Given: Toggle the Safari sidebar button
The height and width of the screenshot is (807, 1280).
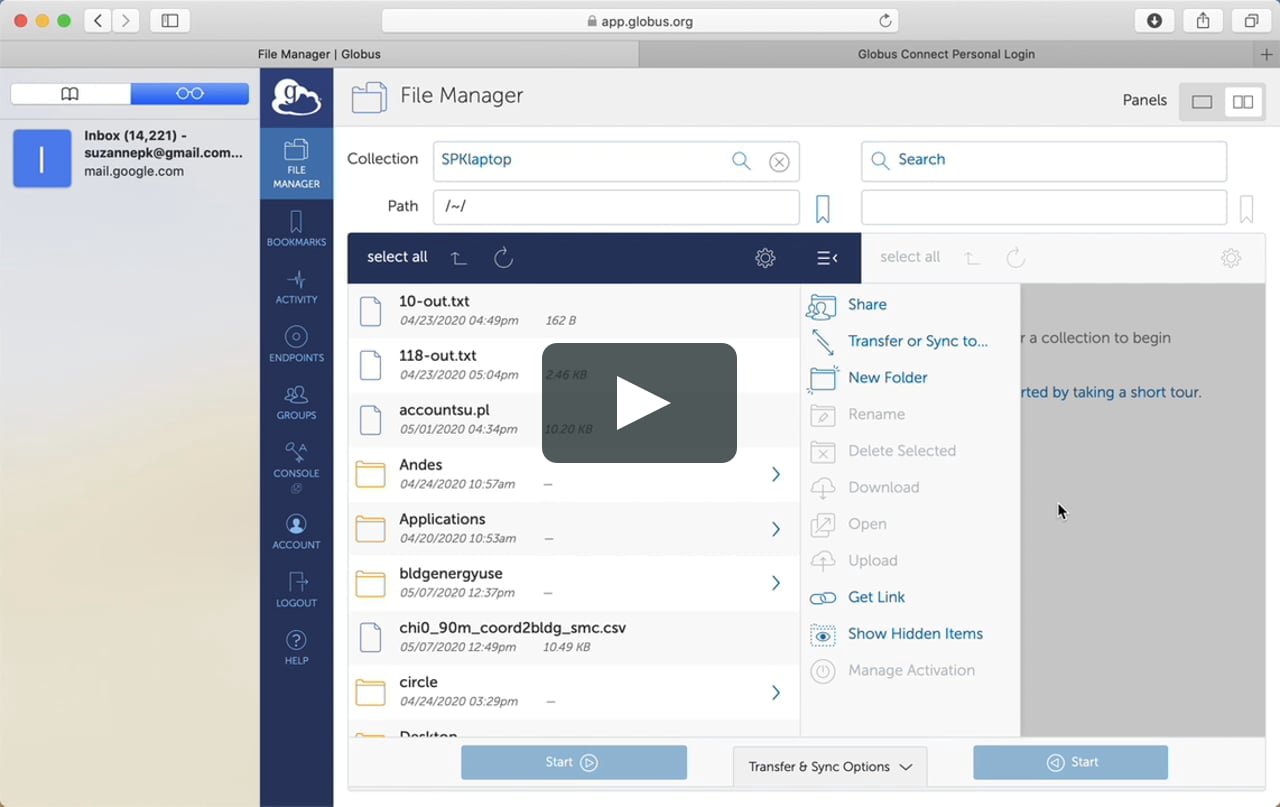Looking at the screenshot, I should pos(170,21).
